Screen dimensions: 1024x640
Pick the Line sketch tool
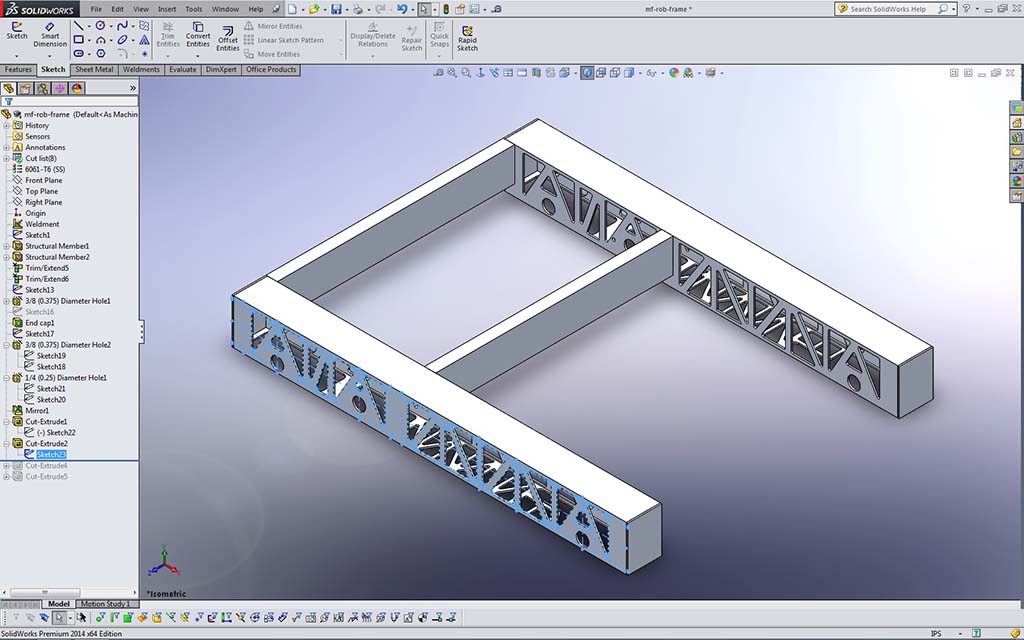(x=79, y=25)
